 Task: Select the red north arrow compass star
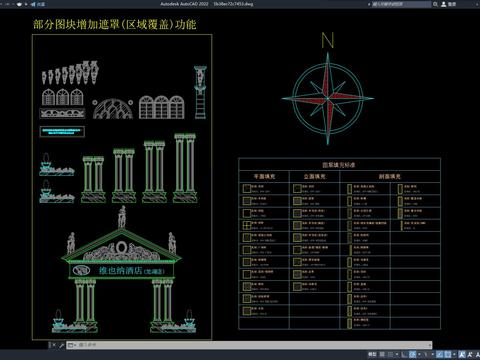coord(327,99)
